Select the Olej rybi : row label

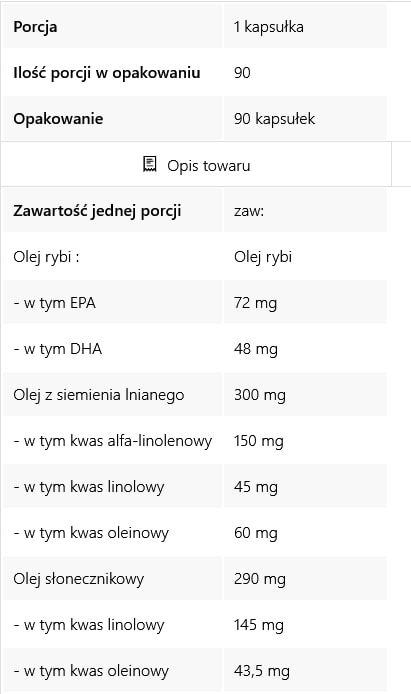46,257
